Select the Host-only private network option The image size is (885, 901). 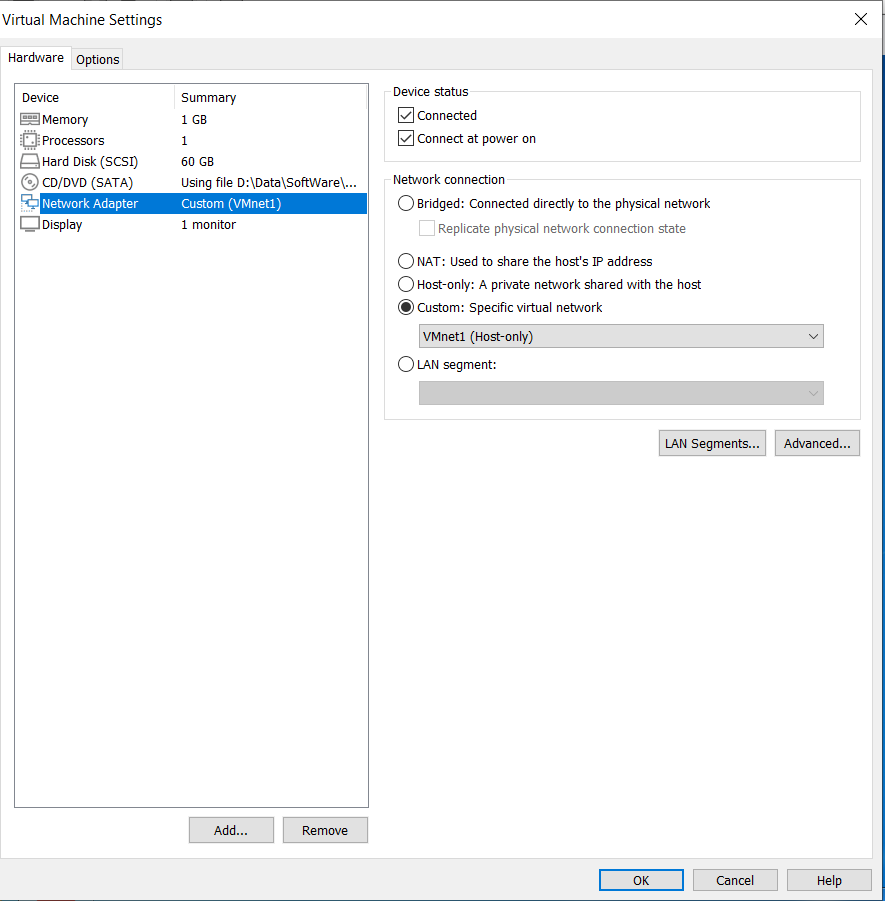406,284
